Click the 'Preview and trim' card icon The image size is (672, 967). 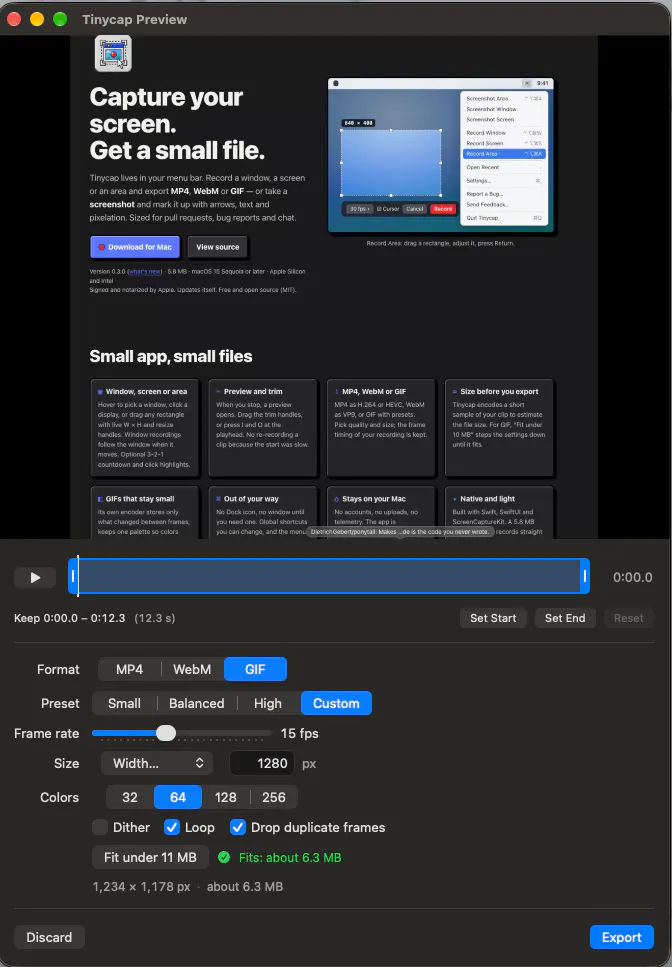(218, 392)
